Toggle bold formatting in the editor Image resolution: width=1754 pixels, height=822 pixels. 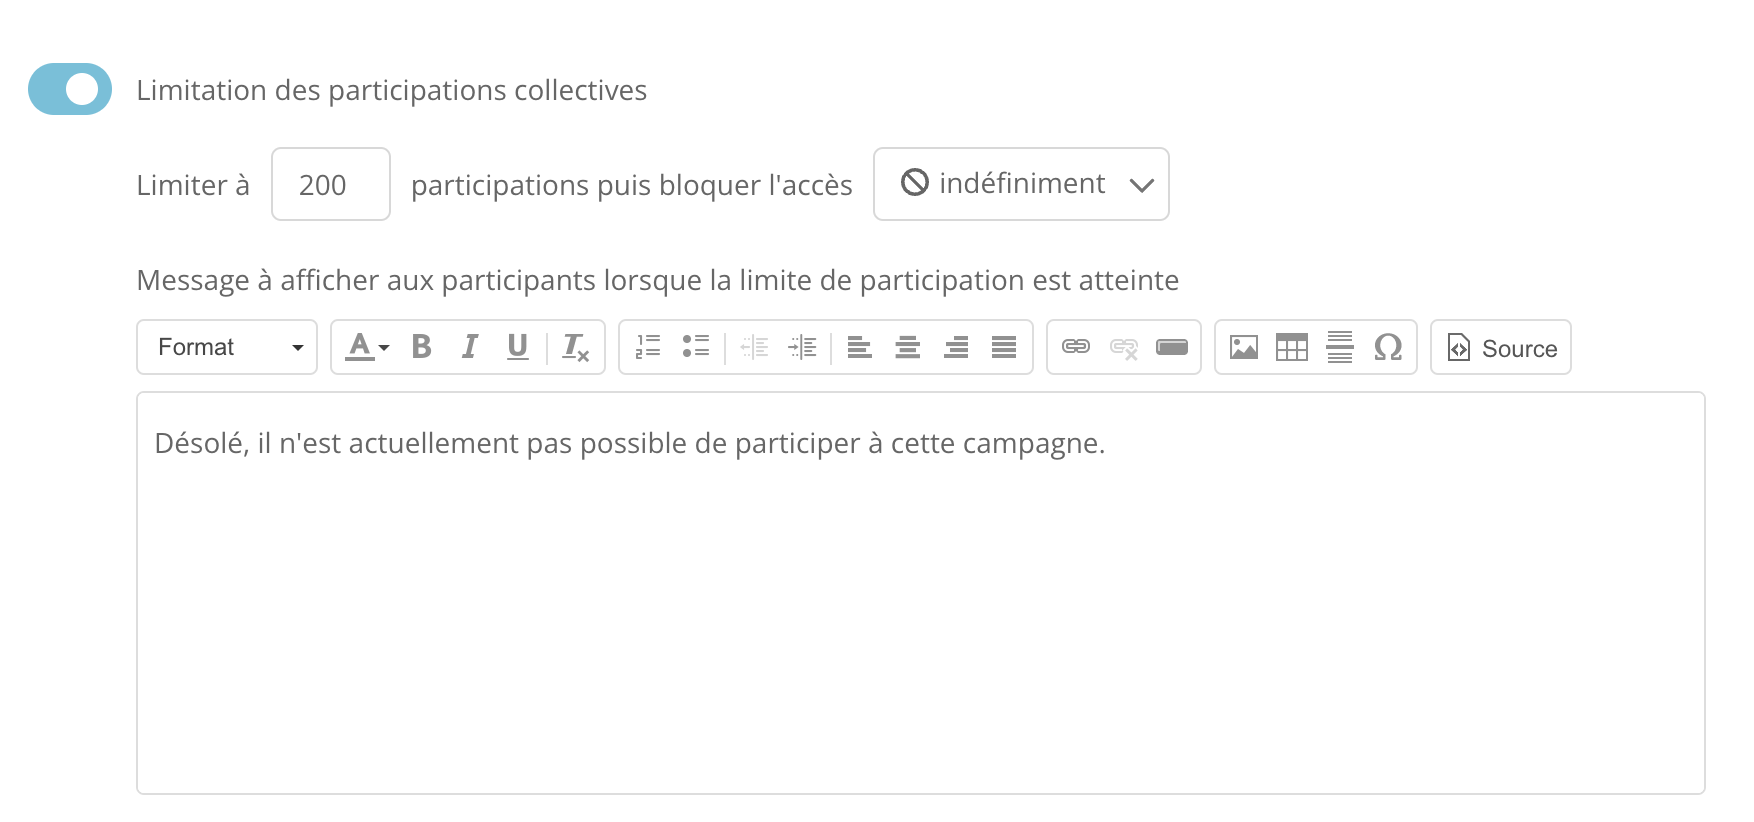pyautogui.click(x=421, y=347)
